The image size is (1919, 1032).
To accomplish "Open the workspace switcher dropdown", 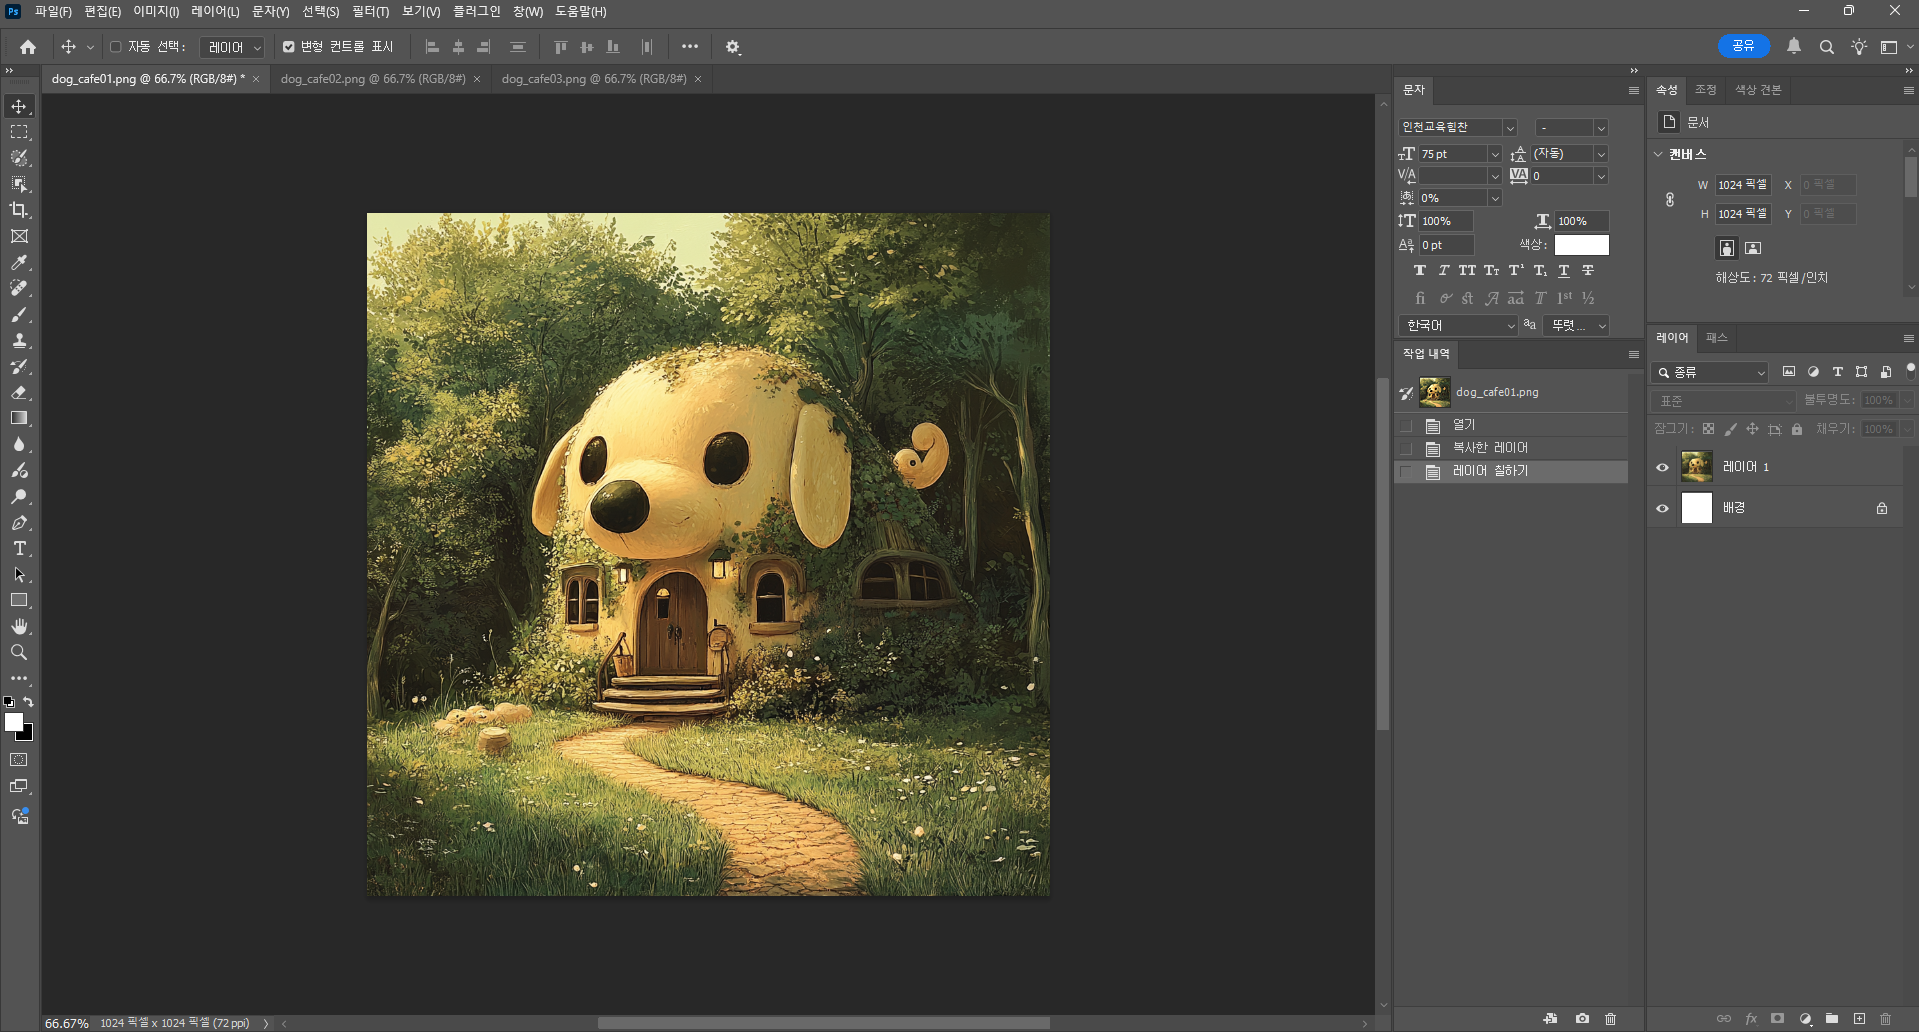I will click(1894, 47).
